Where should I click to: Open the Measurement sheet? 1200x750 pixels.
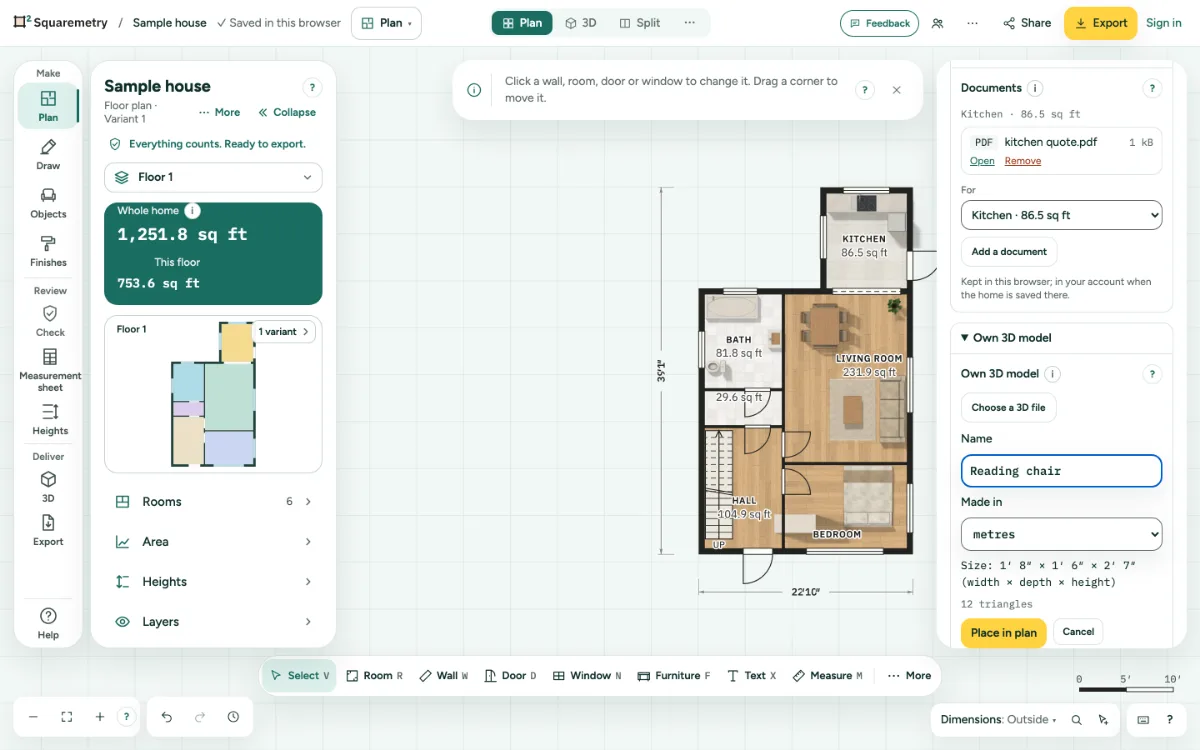(x=50, y=370)
